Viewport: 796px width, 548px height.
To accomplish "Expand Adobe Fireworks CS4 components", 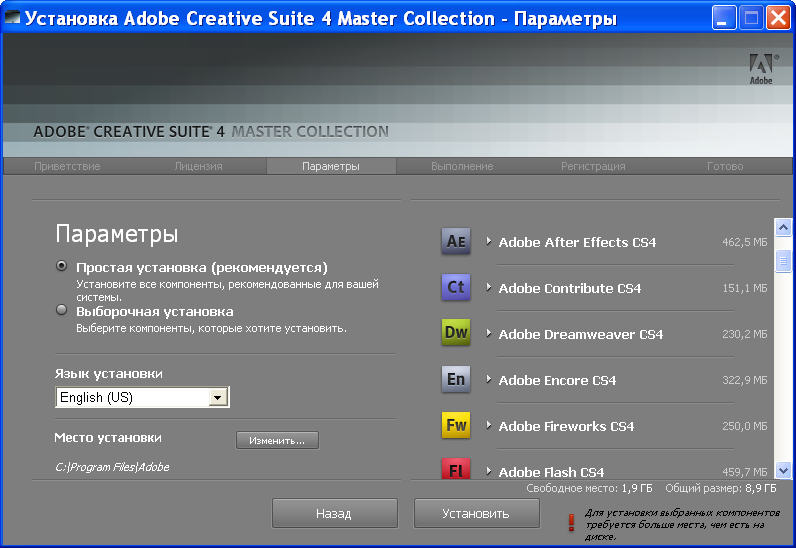I will (488, 425).
